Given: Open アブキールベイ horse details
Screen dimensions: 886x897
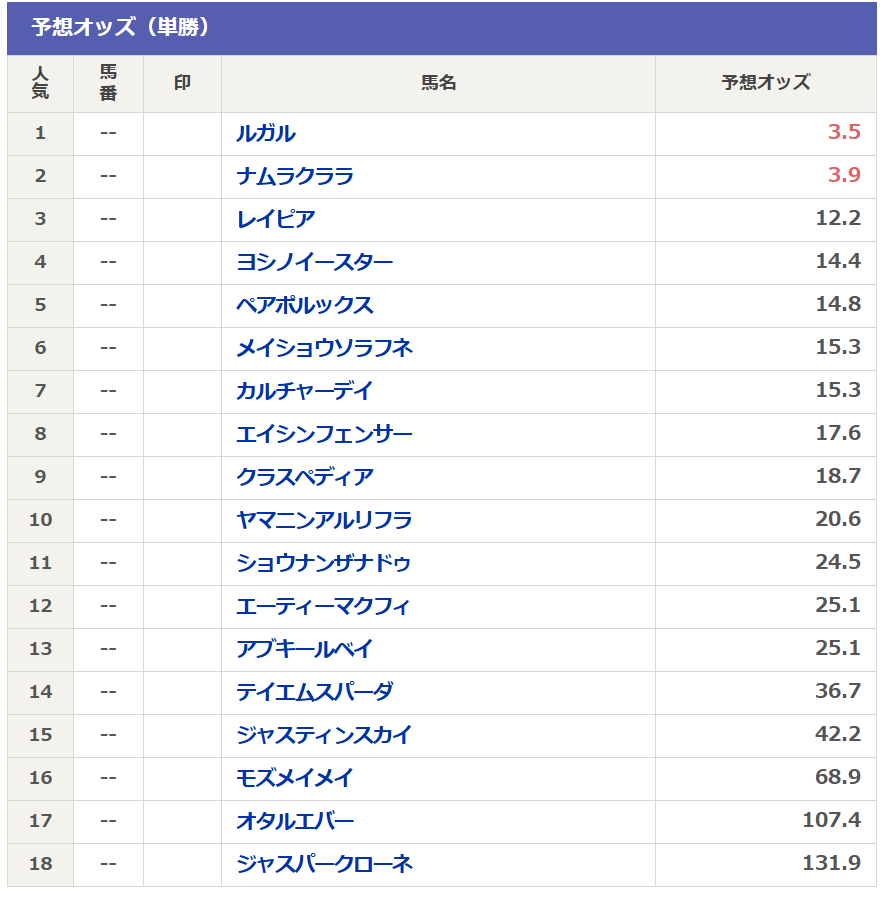Looking at the screenshot, I should [x=305, y=649].
